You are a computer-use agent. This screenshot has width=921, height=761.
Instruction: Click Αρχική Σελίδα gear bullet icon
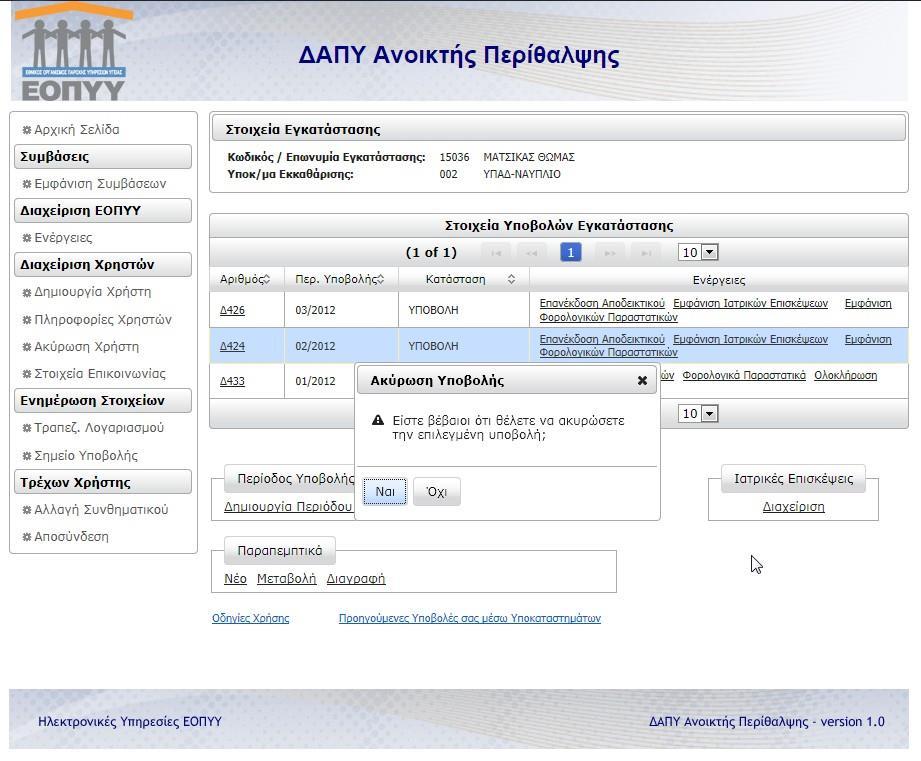tap(26, 130)
